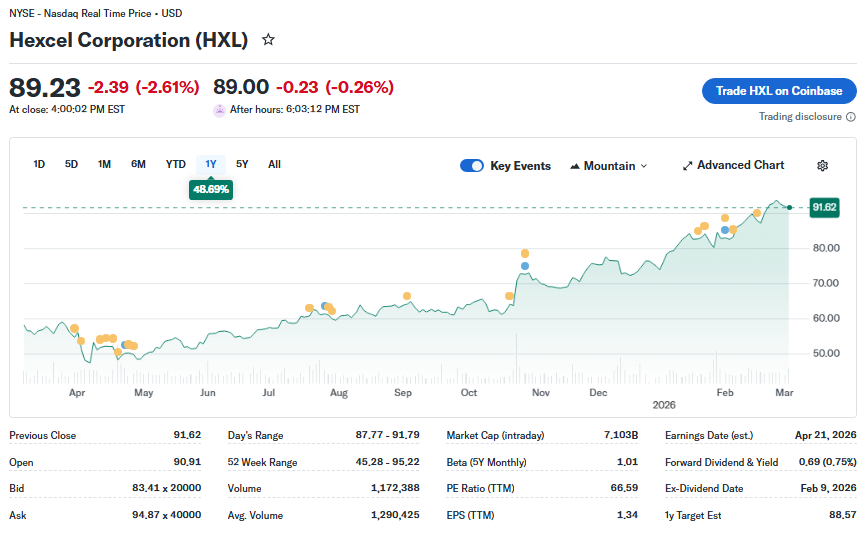Select the YTD time range tab
This screenshot has height=533, width=868.
coord(175,164)
